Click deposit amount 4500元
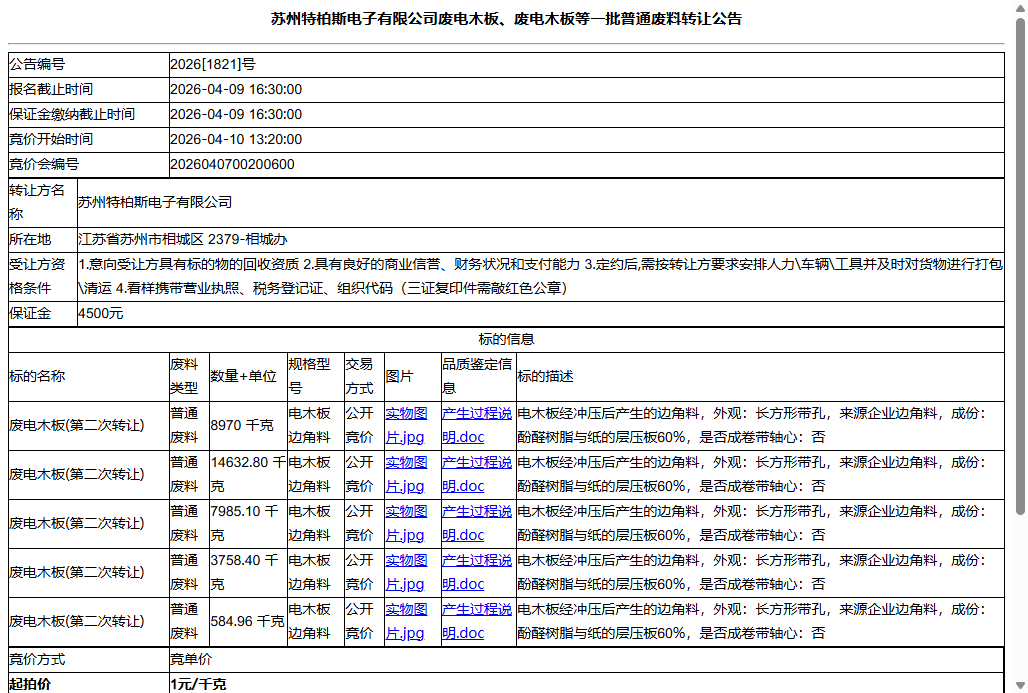The image size is (1028, 693). point(100,313)
